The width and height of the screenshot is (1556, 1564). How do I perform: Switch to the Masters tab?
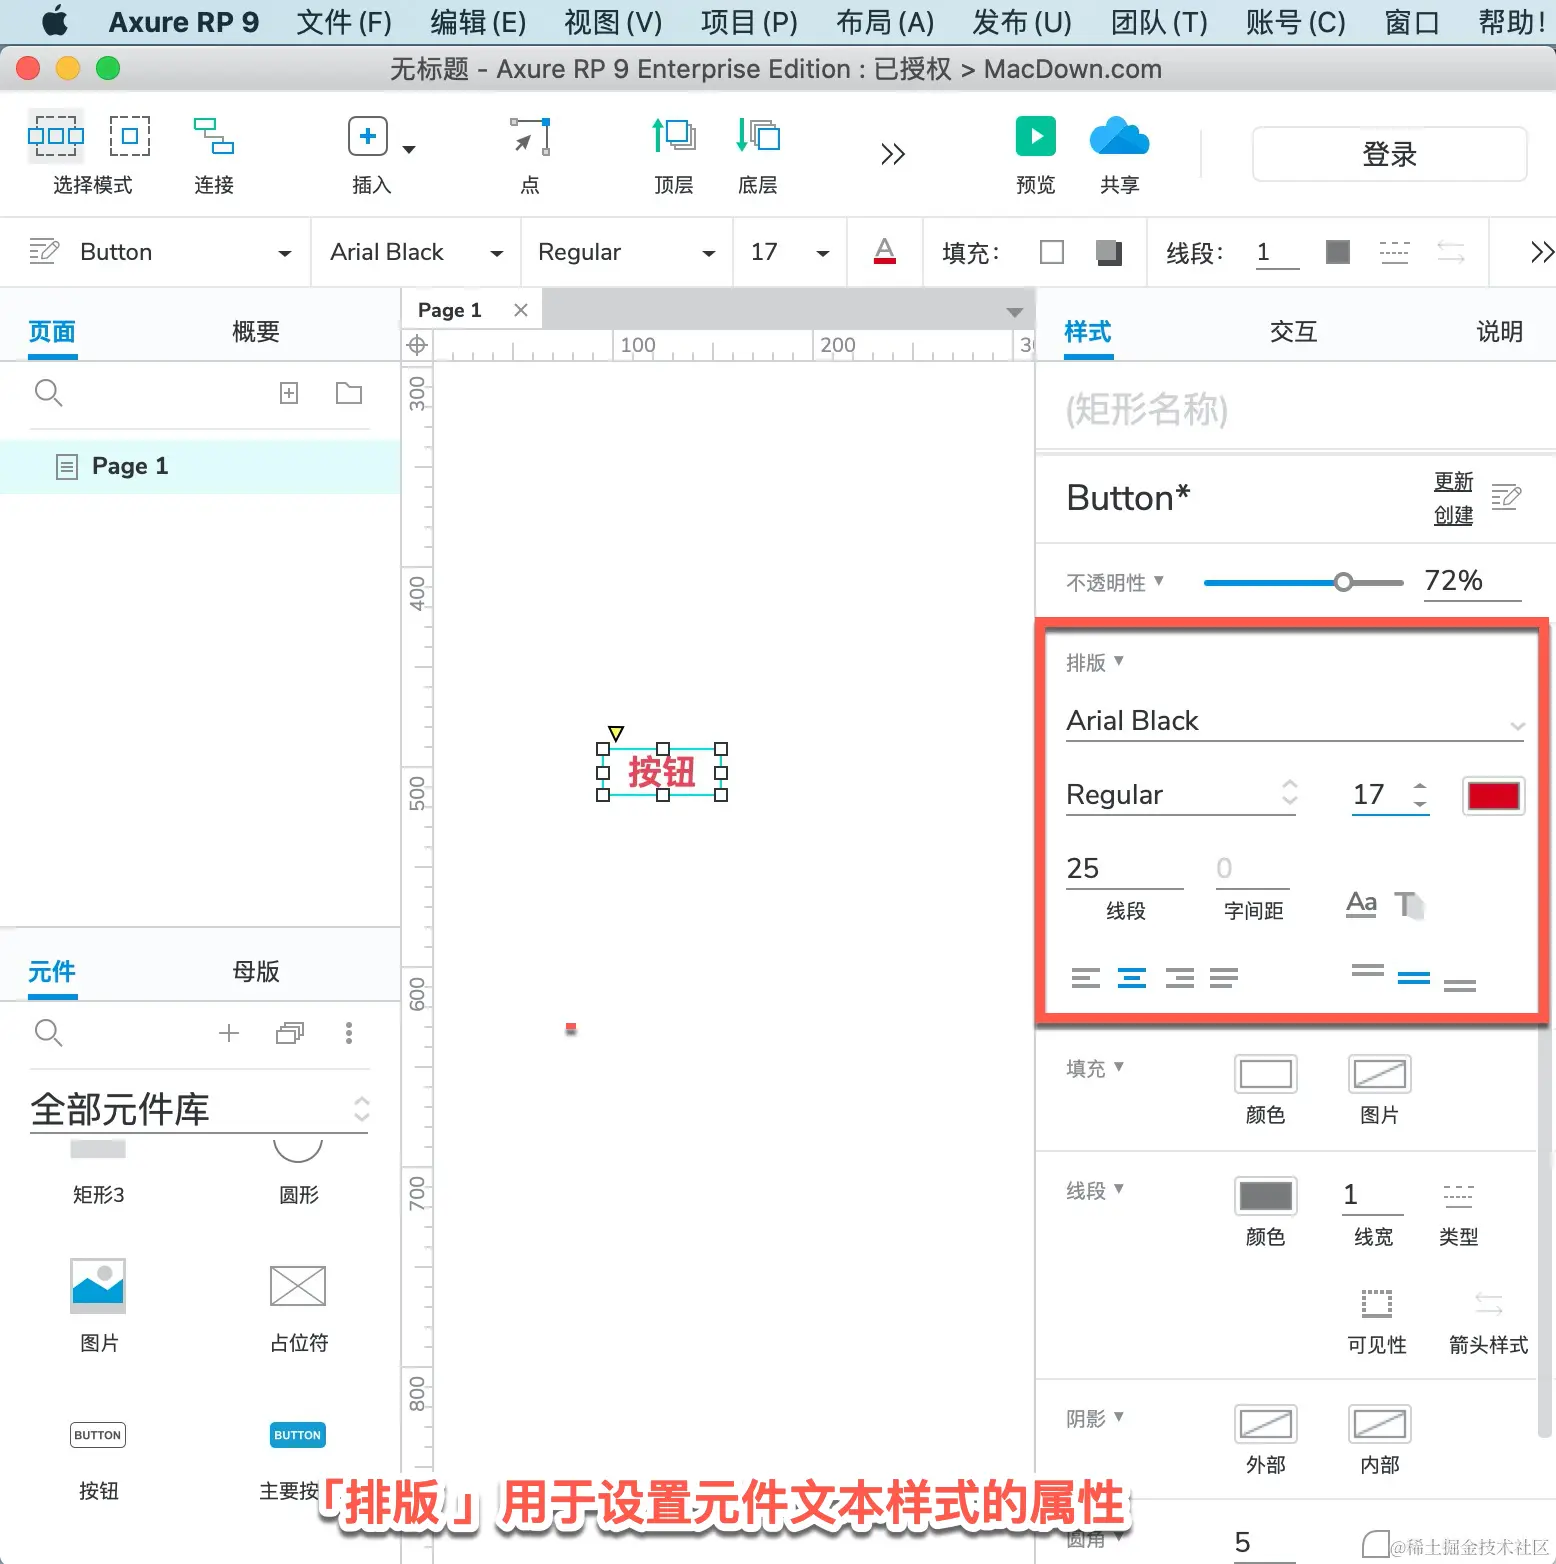tap(256, 971)
